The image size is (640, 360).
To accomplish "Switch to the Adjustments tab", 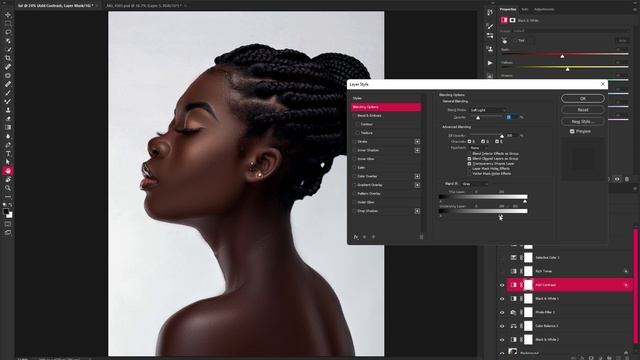I will [x=544, y=9].
